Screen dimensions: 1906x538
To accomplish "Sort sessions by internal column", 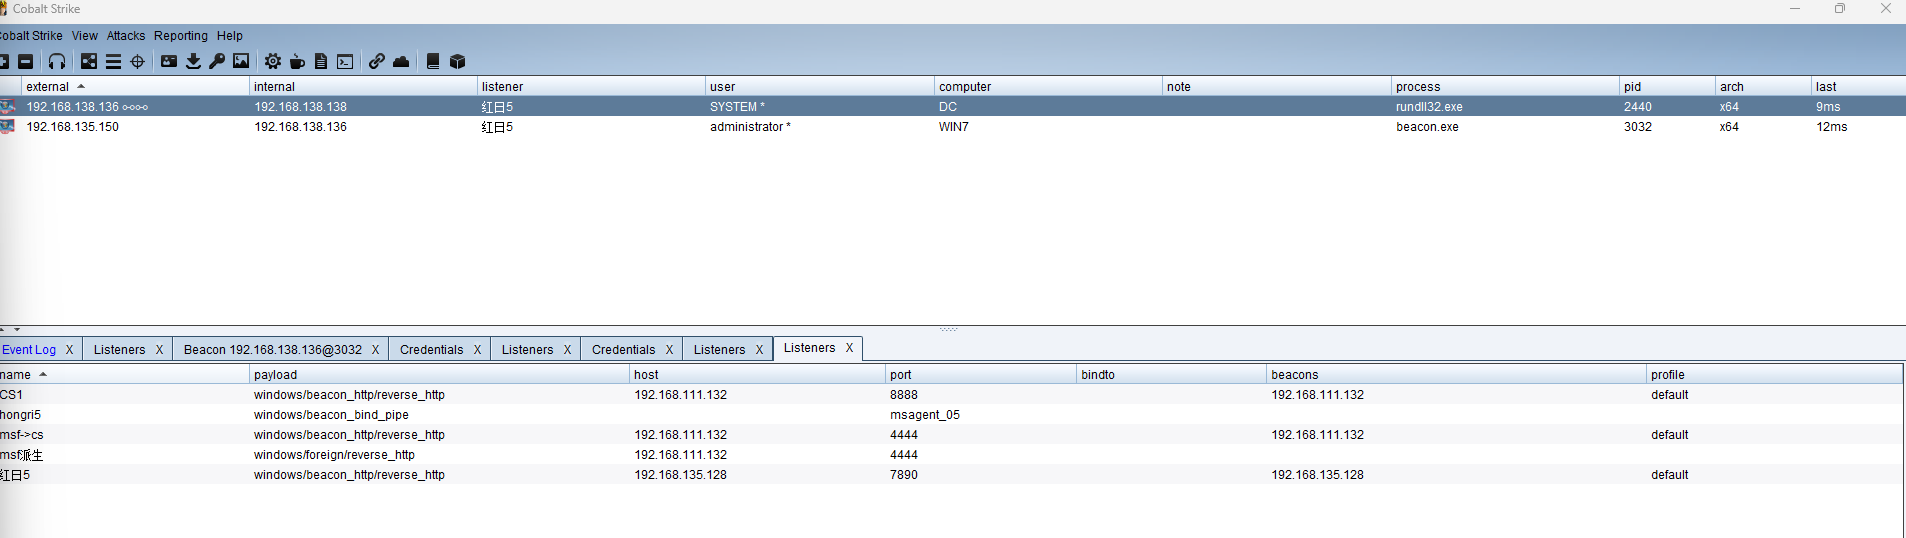I will (364, 87).
